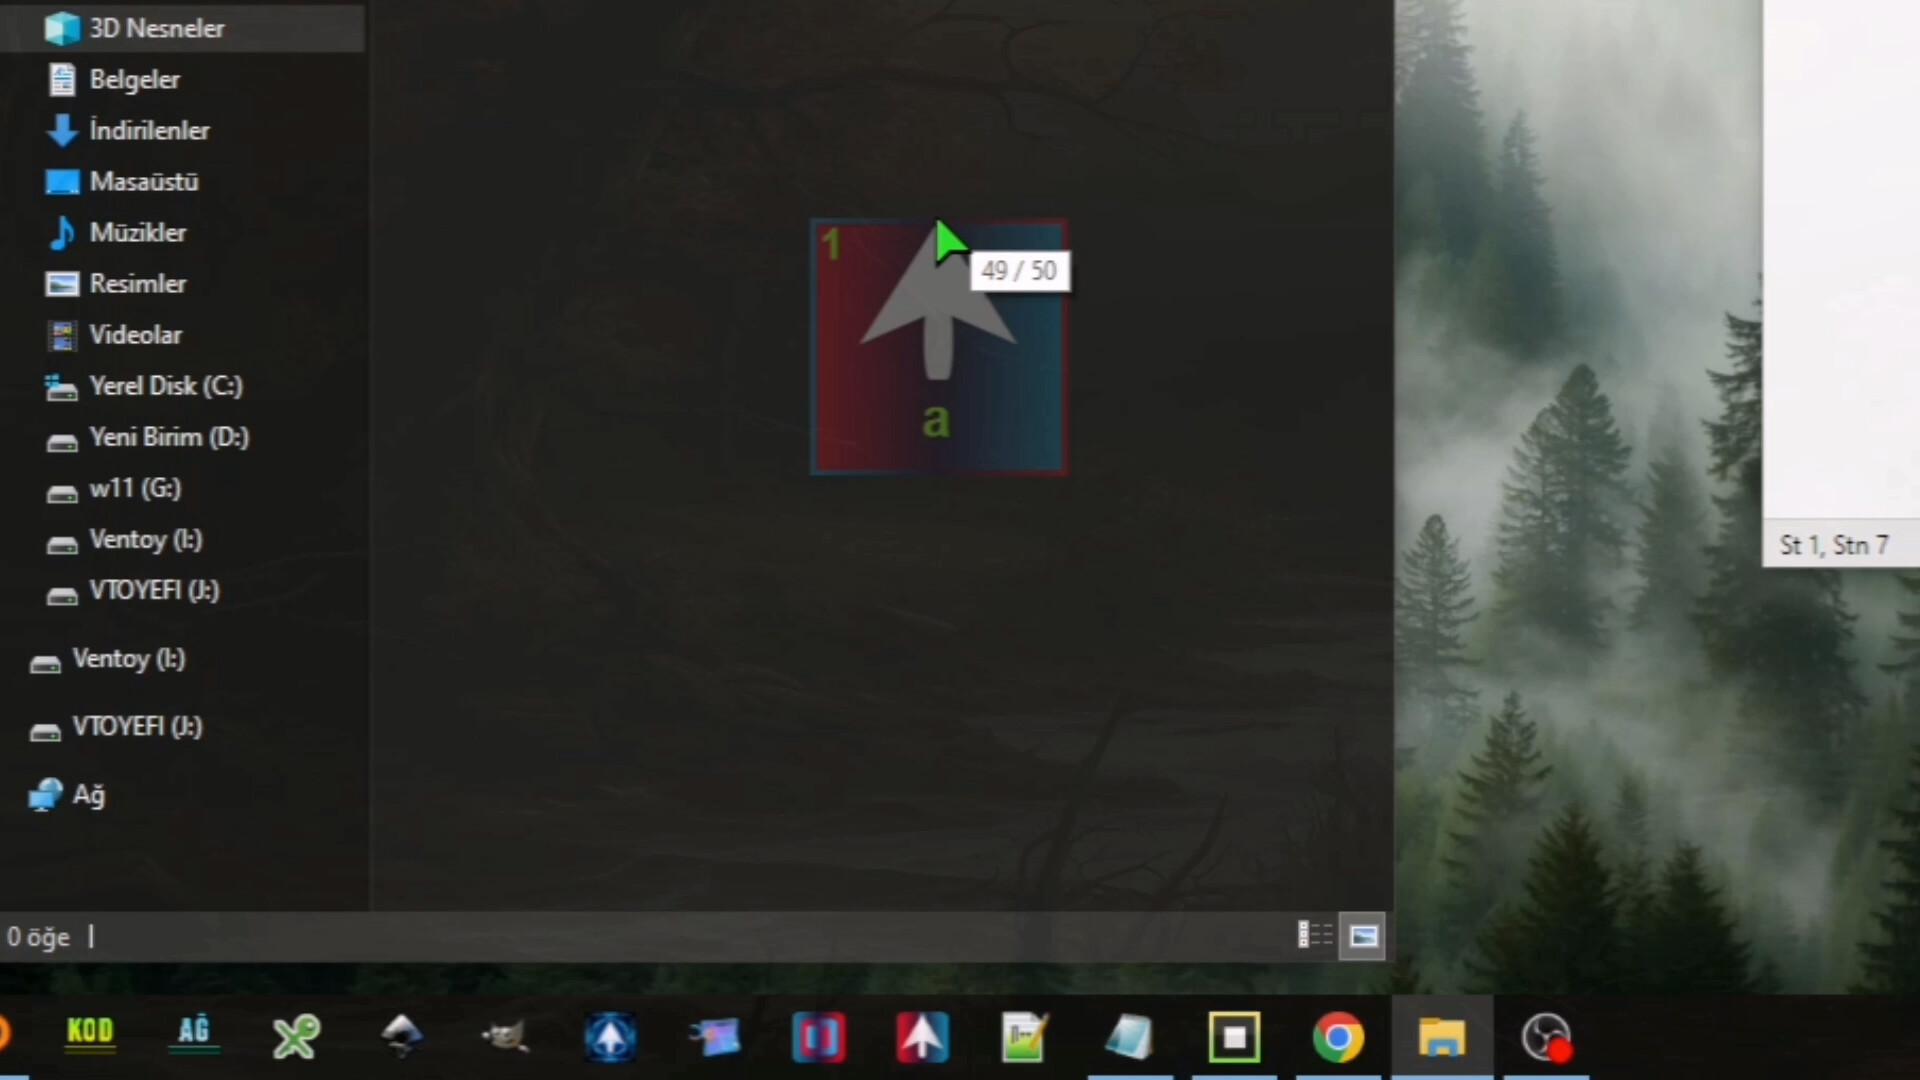This screenshot has height=1080, width=1920.
Task: Select the Yeni Birim (D:) drive
Action: point(168,437)
